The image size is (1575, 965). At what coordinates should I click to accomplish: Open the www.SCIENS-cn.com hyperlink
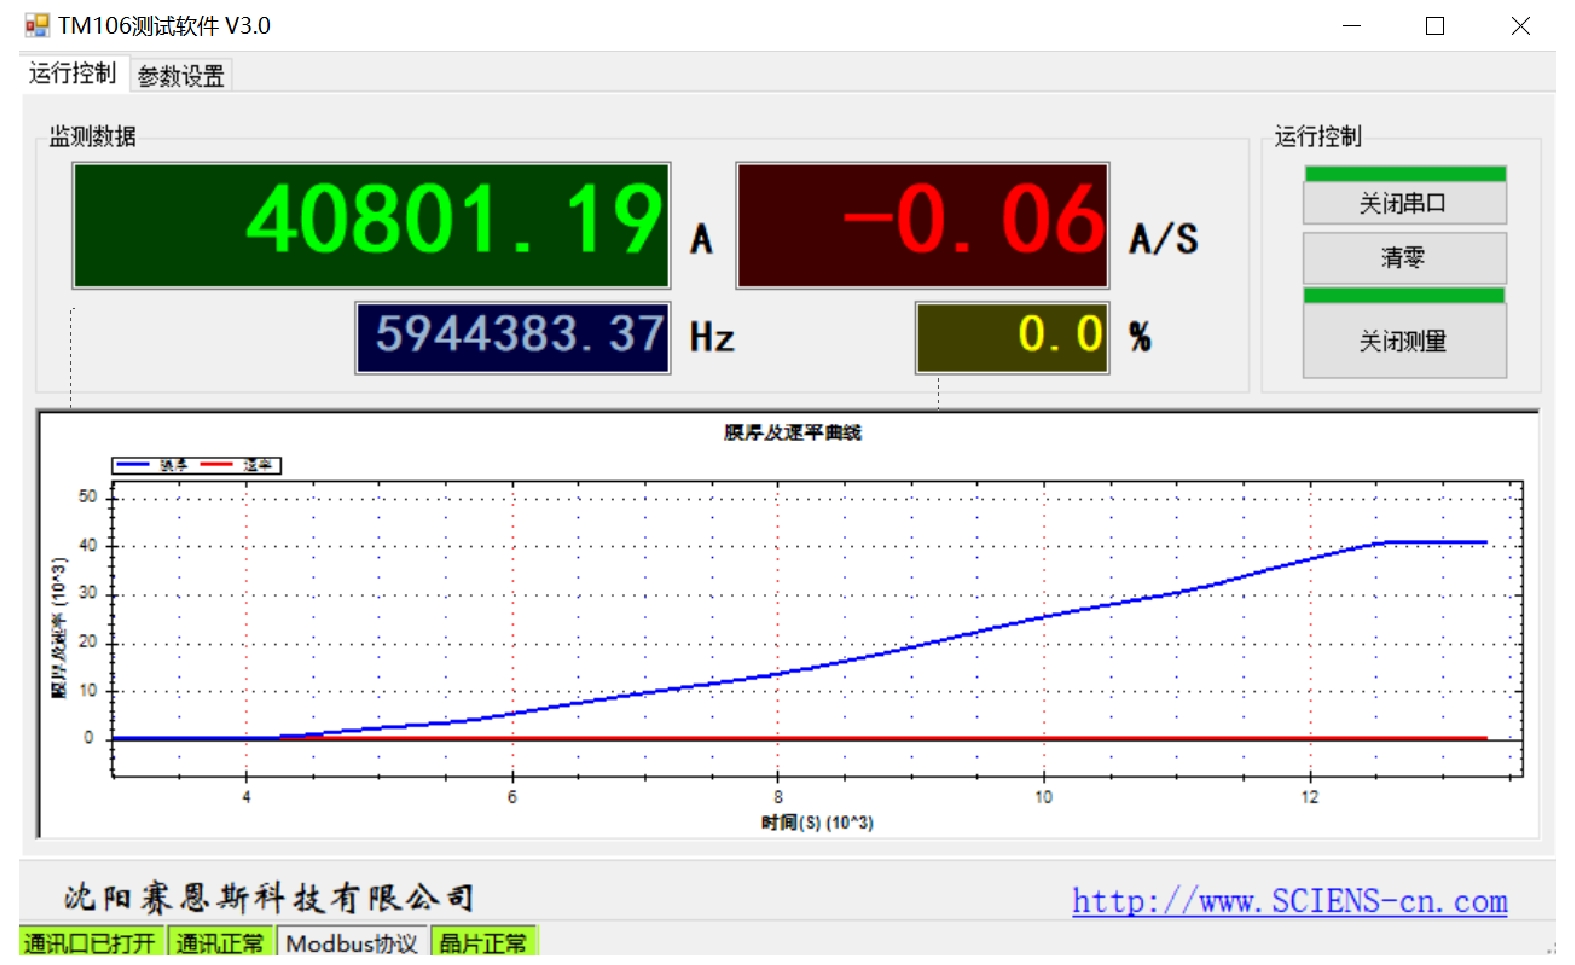pyautogui.click(x=1289, y=901)
